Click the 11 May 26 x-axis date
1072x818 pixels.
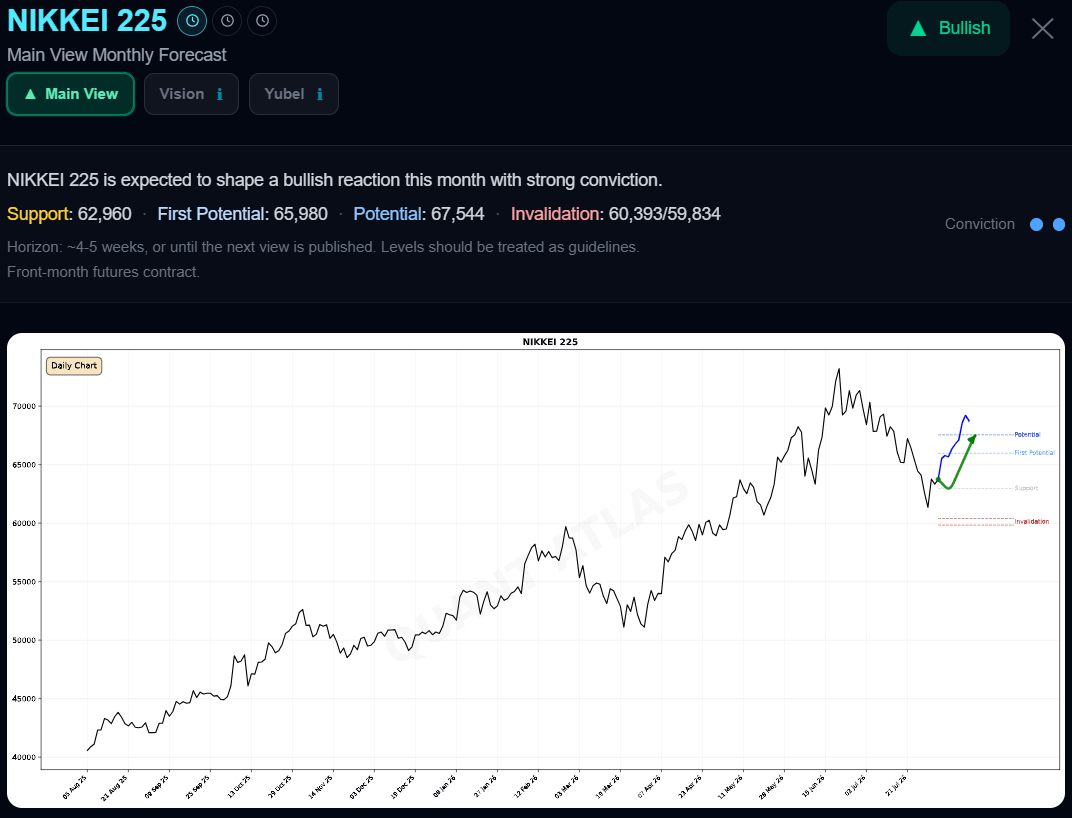pyautogui.click(x=731, y=787)
